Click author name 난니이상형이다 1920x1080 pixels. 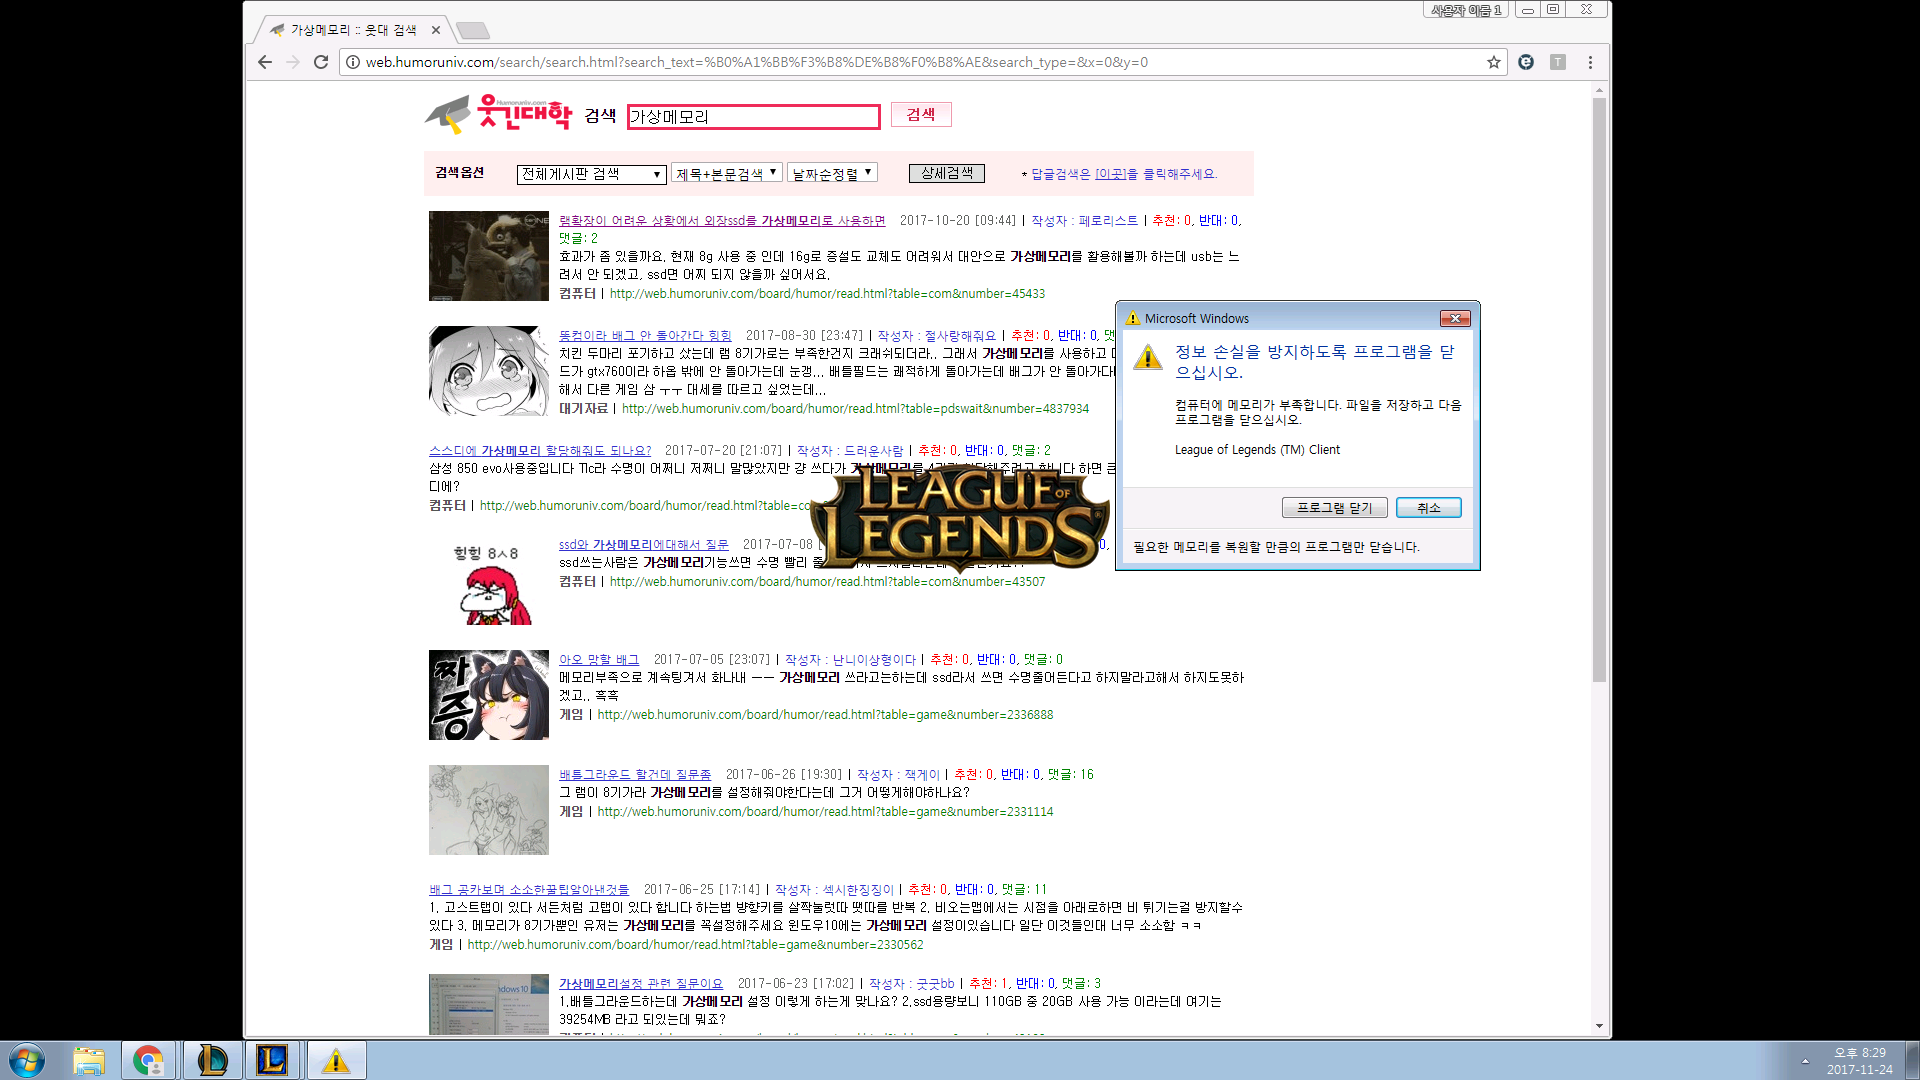point(874,660)
